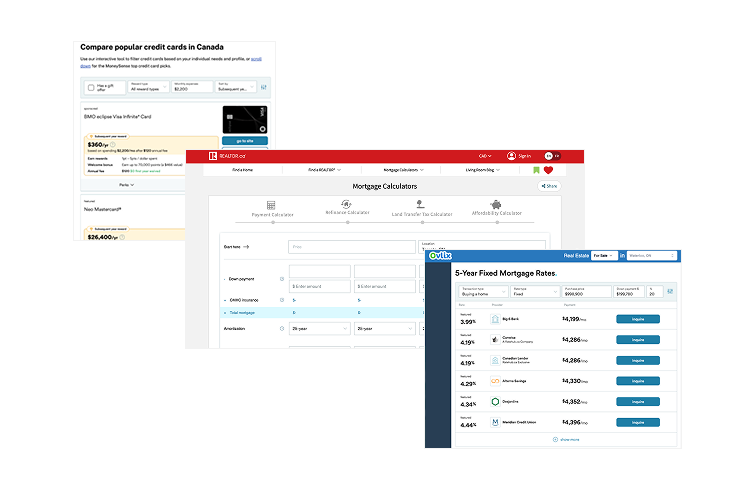
Task: Select the BMO eclipse Visa Infinite card image
Action: pos(245,119)
